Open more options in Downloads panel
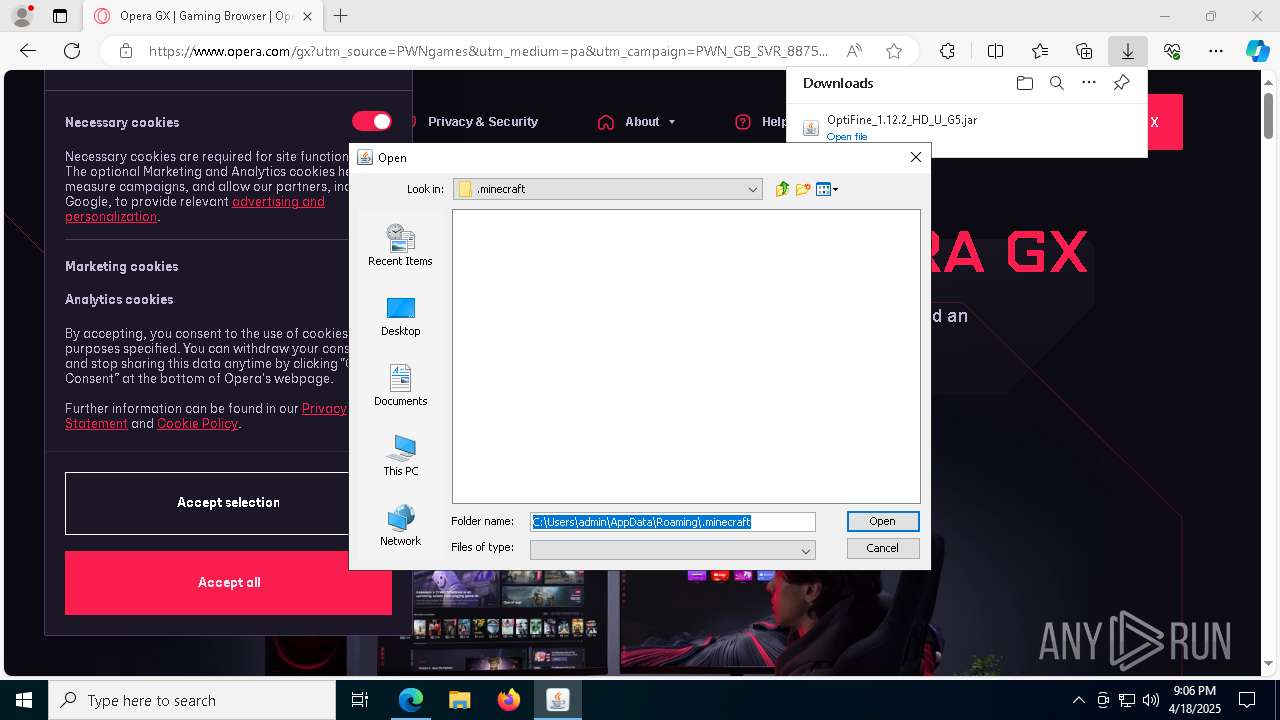The image size is (1280, 720). [1089, 83]
